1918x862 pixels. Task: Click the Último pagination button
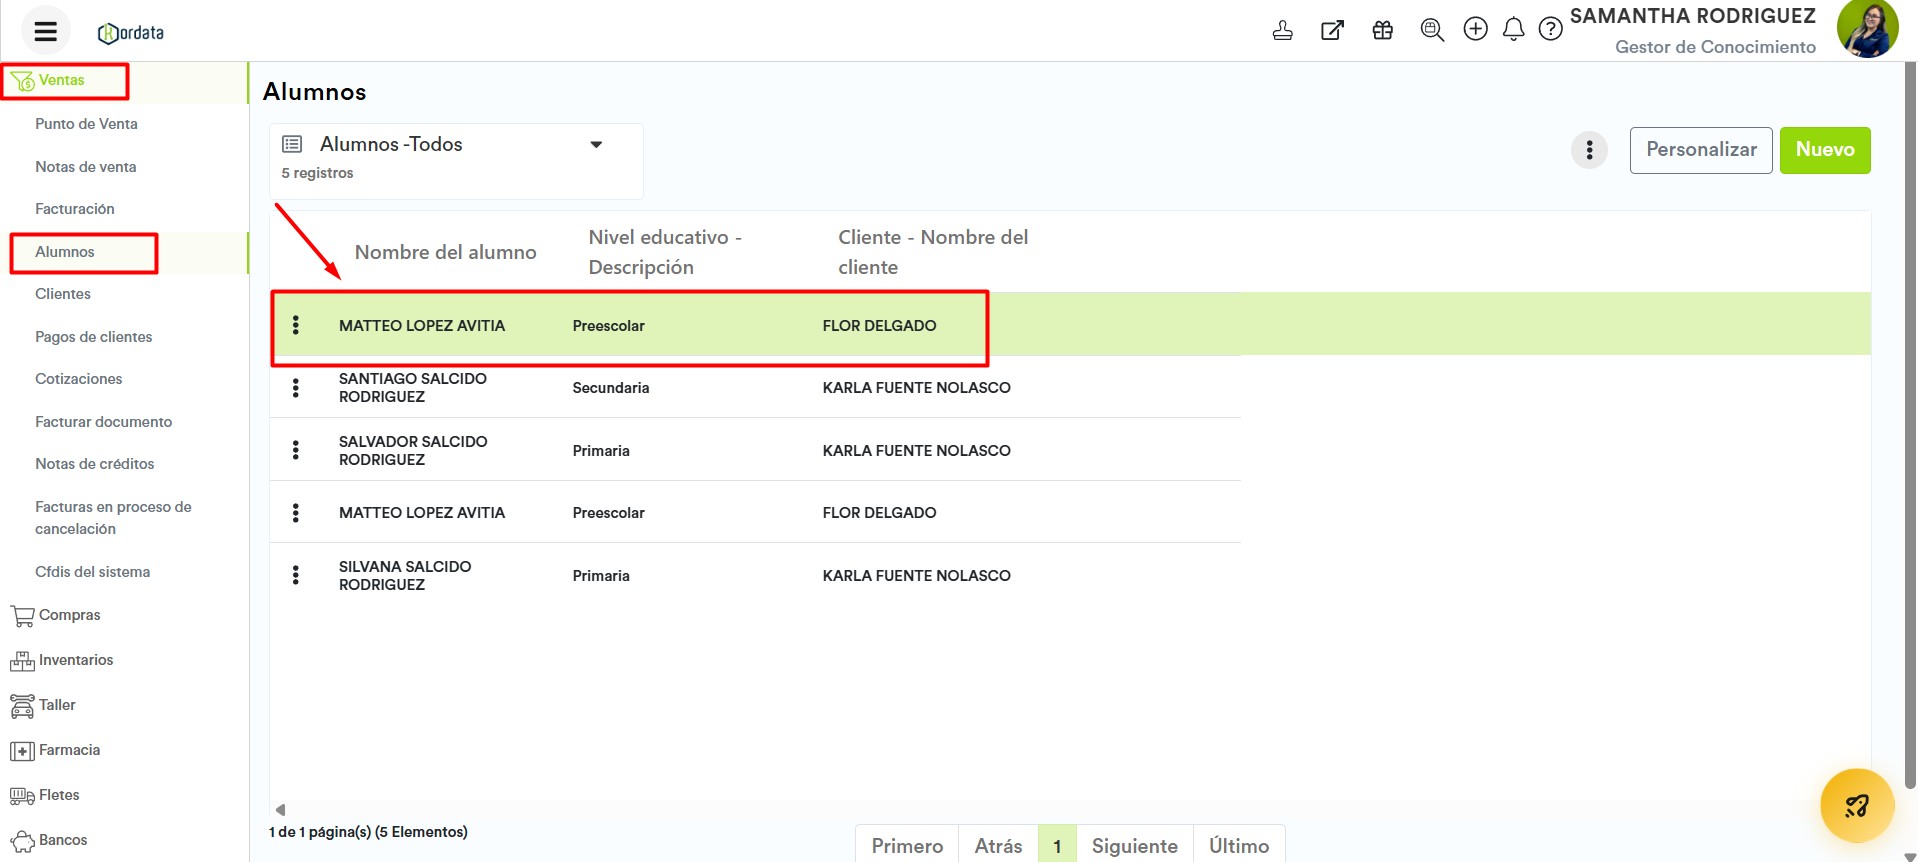click(1239, 846)
